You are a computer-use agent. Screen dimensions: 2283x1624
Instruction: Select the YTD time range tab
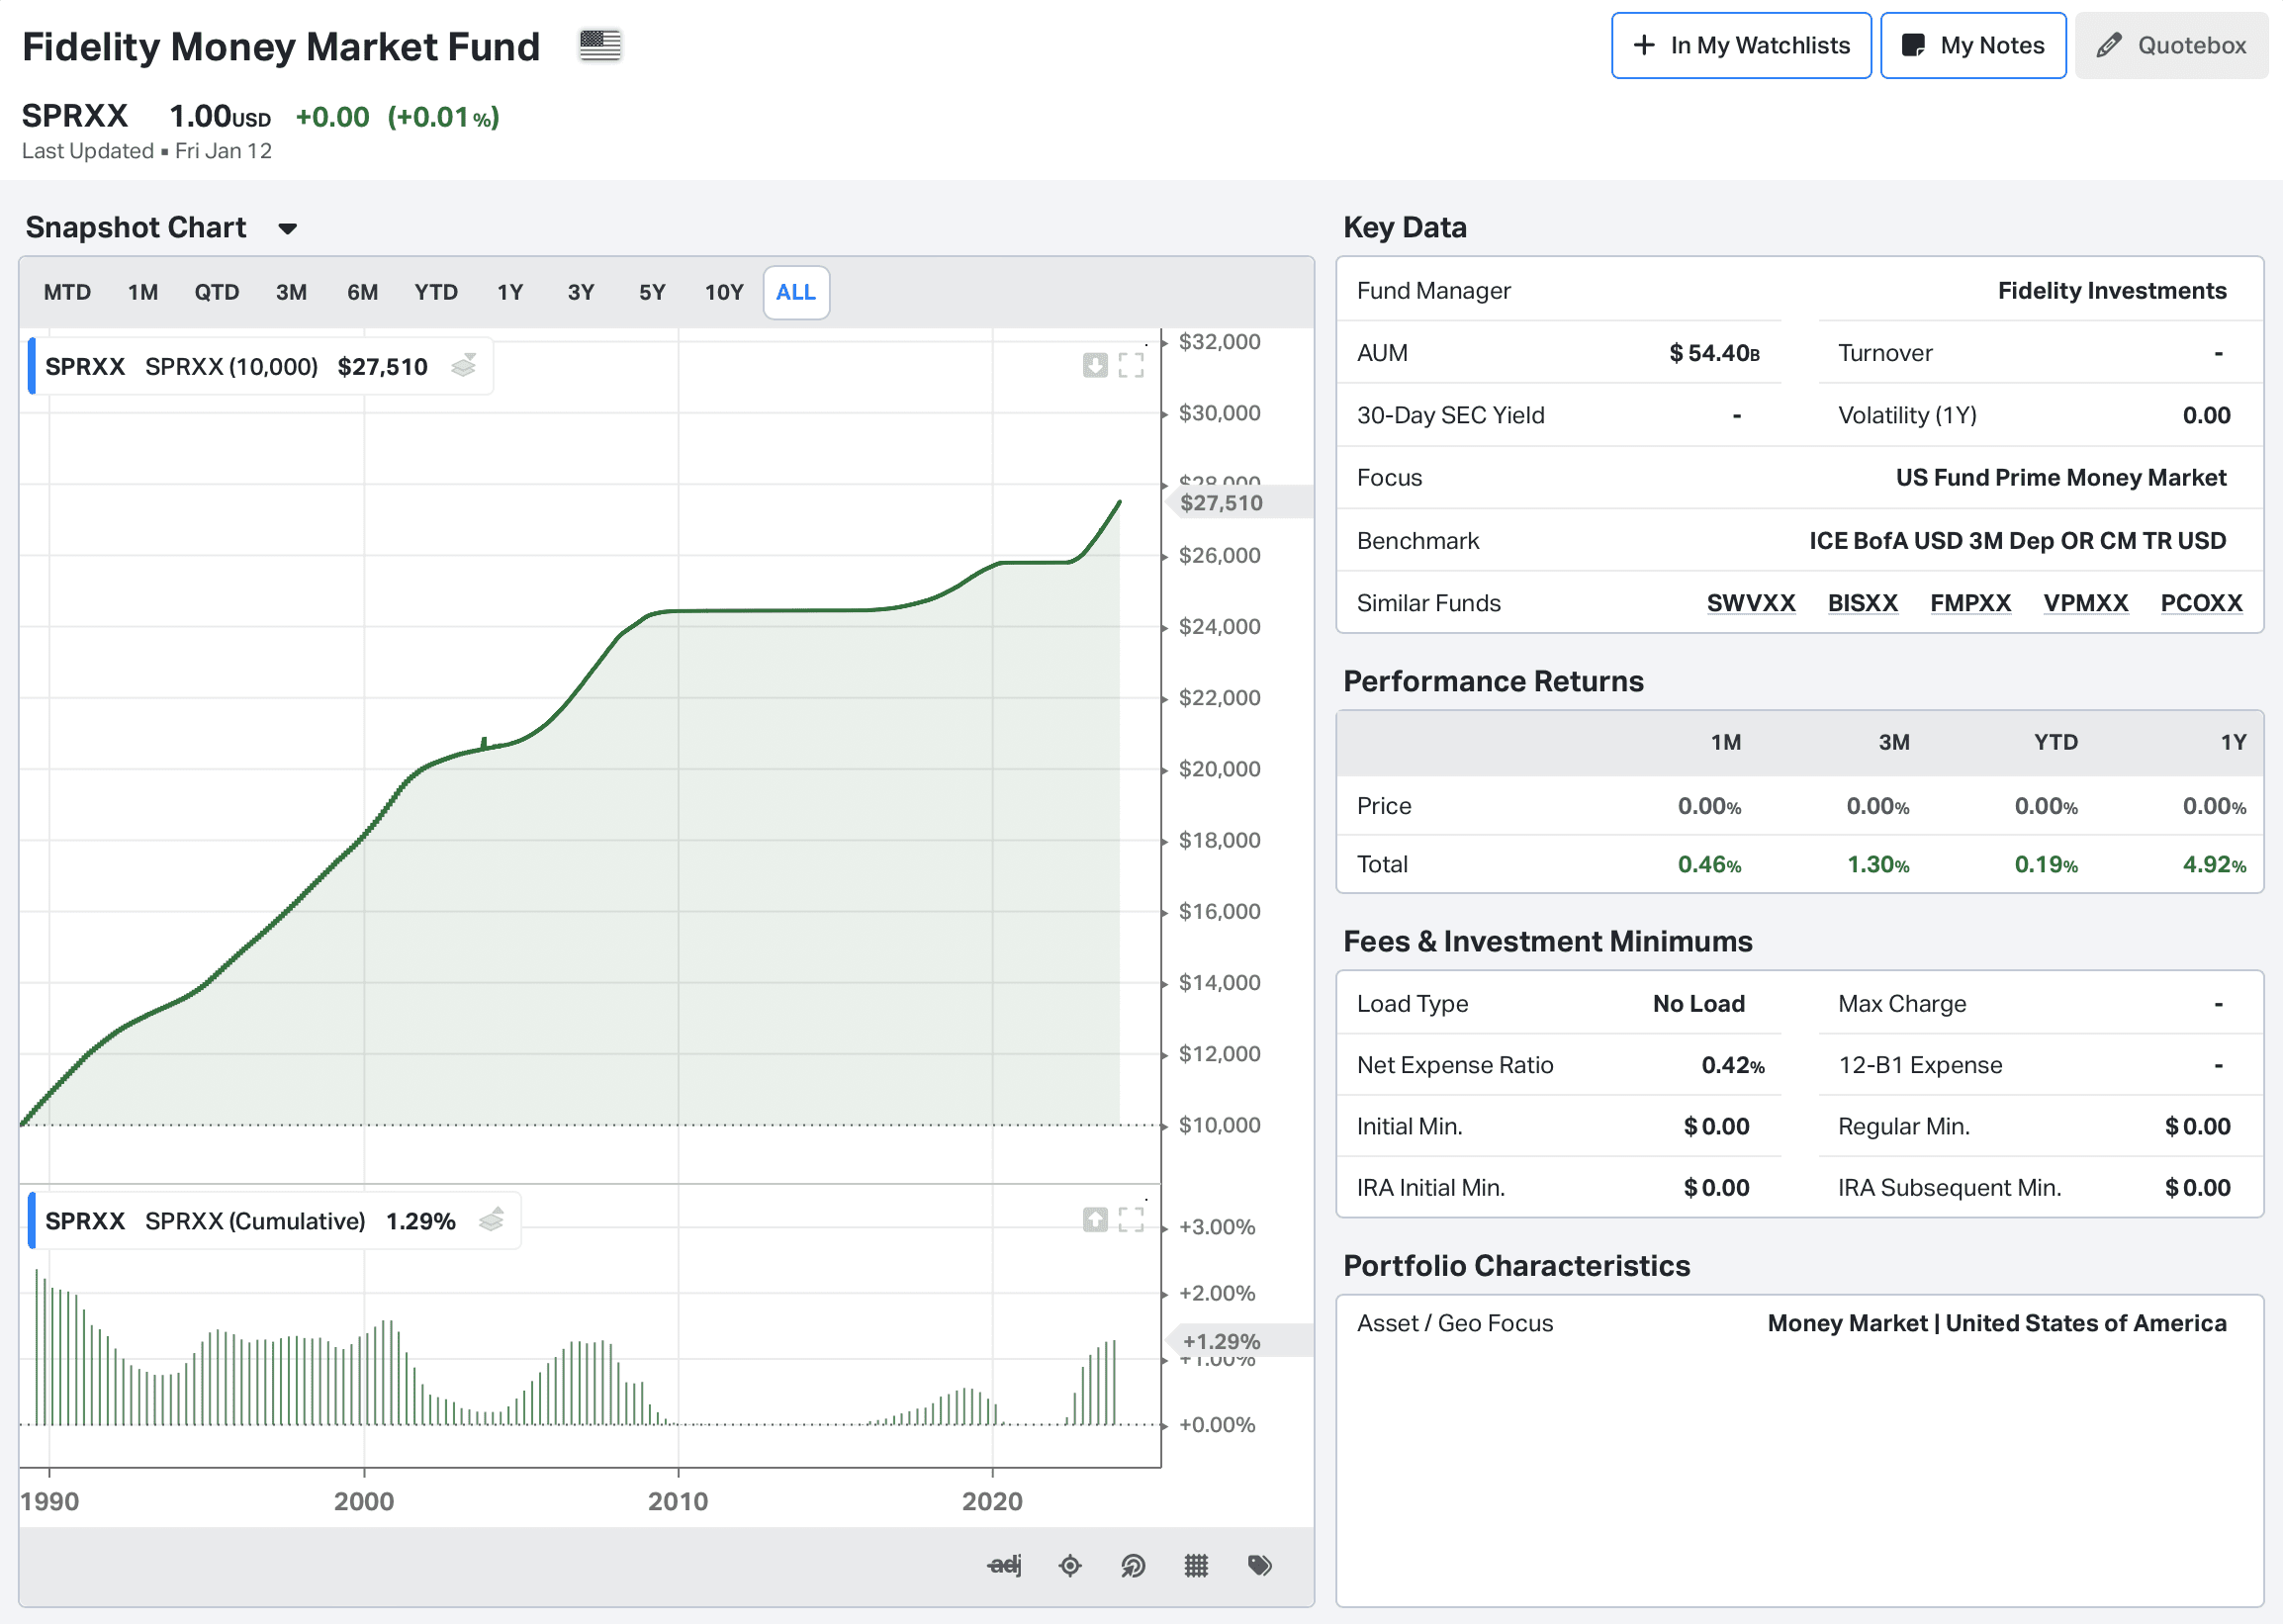pyautogui.click(x=436, y=292)
